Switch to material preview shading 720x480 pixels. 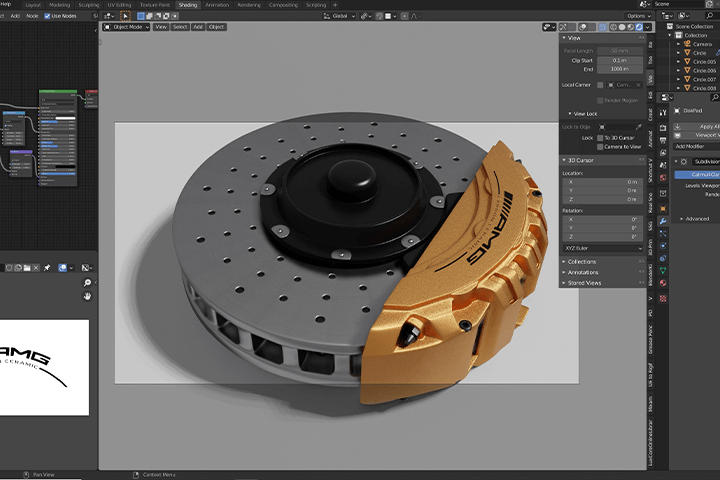click(630, 27)
